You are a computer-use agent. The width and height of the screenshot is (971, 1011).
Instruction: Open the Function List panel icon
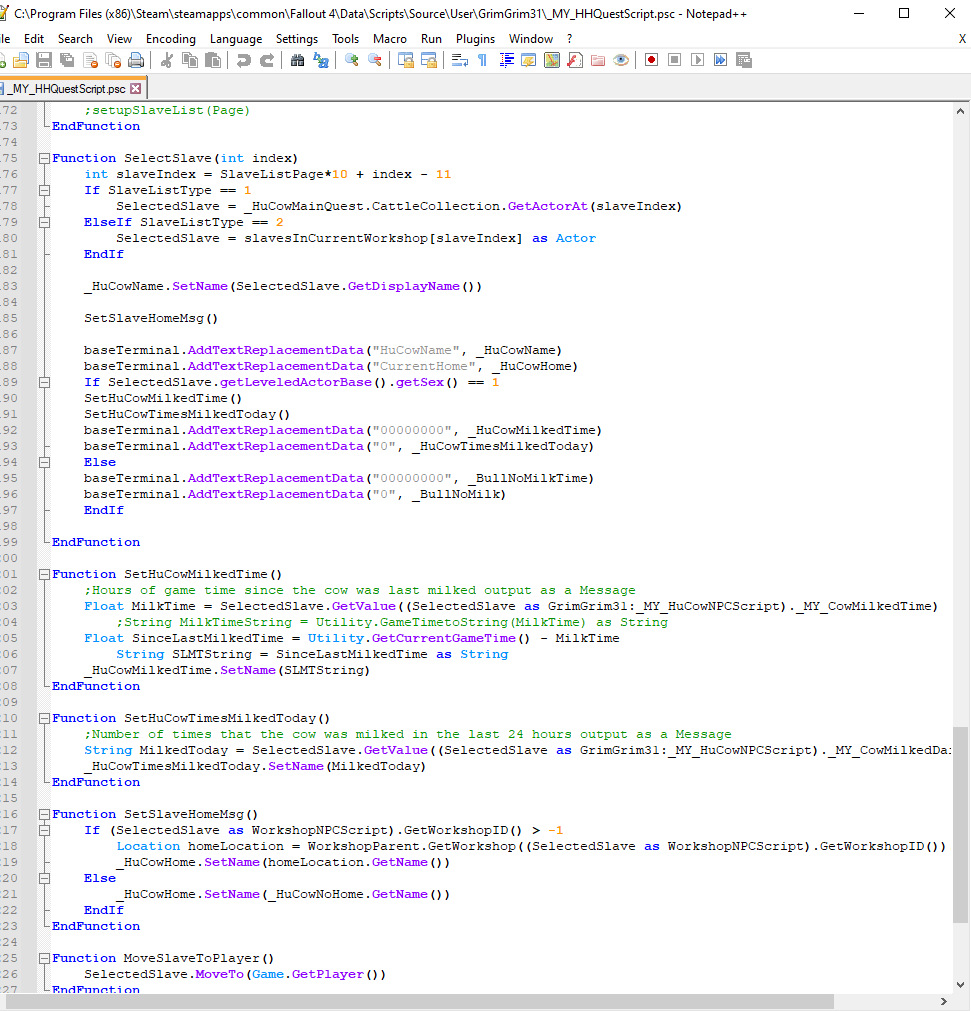[575, 61]
